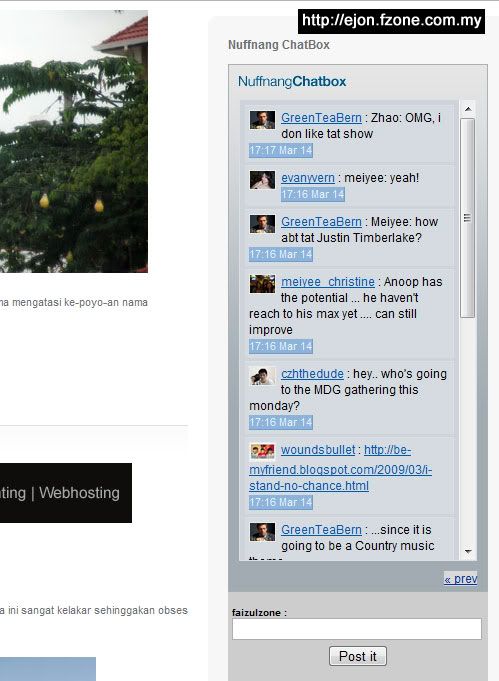Go to previous messages via « prev

tap(460, 579)
